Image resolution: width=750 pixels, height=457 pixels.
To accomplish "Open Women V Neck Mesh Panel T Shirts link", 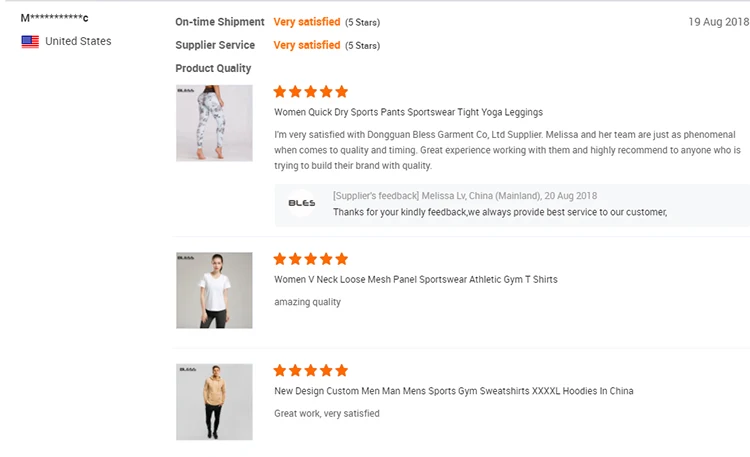I will click(x=415, y=279).
